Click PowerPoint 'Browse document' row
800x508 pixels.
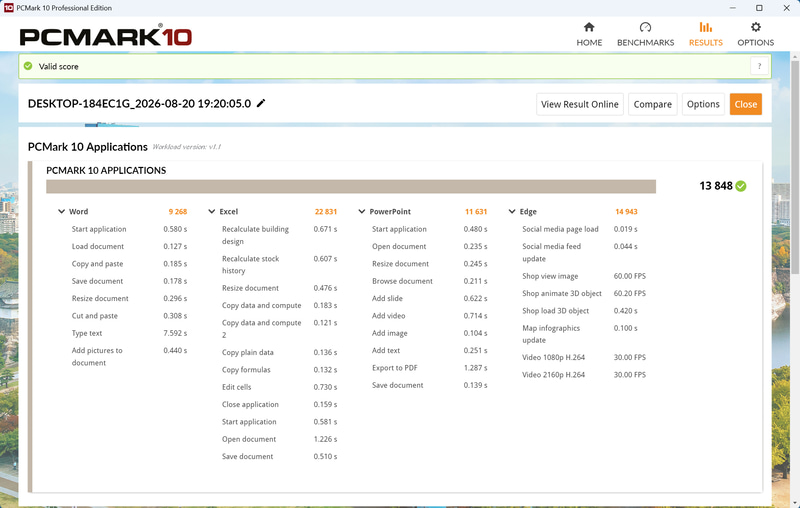429,281
